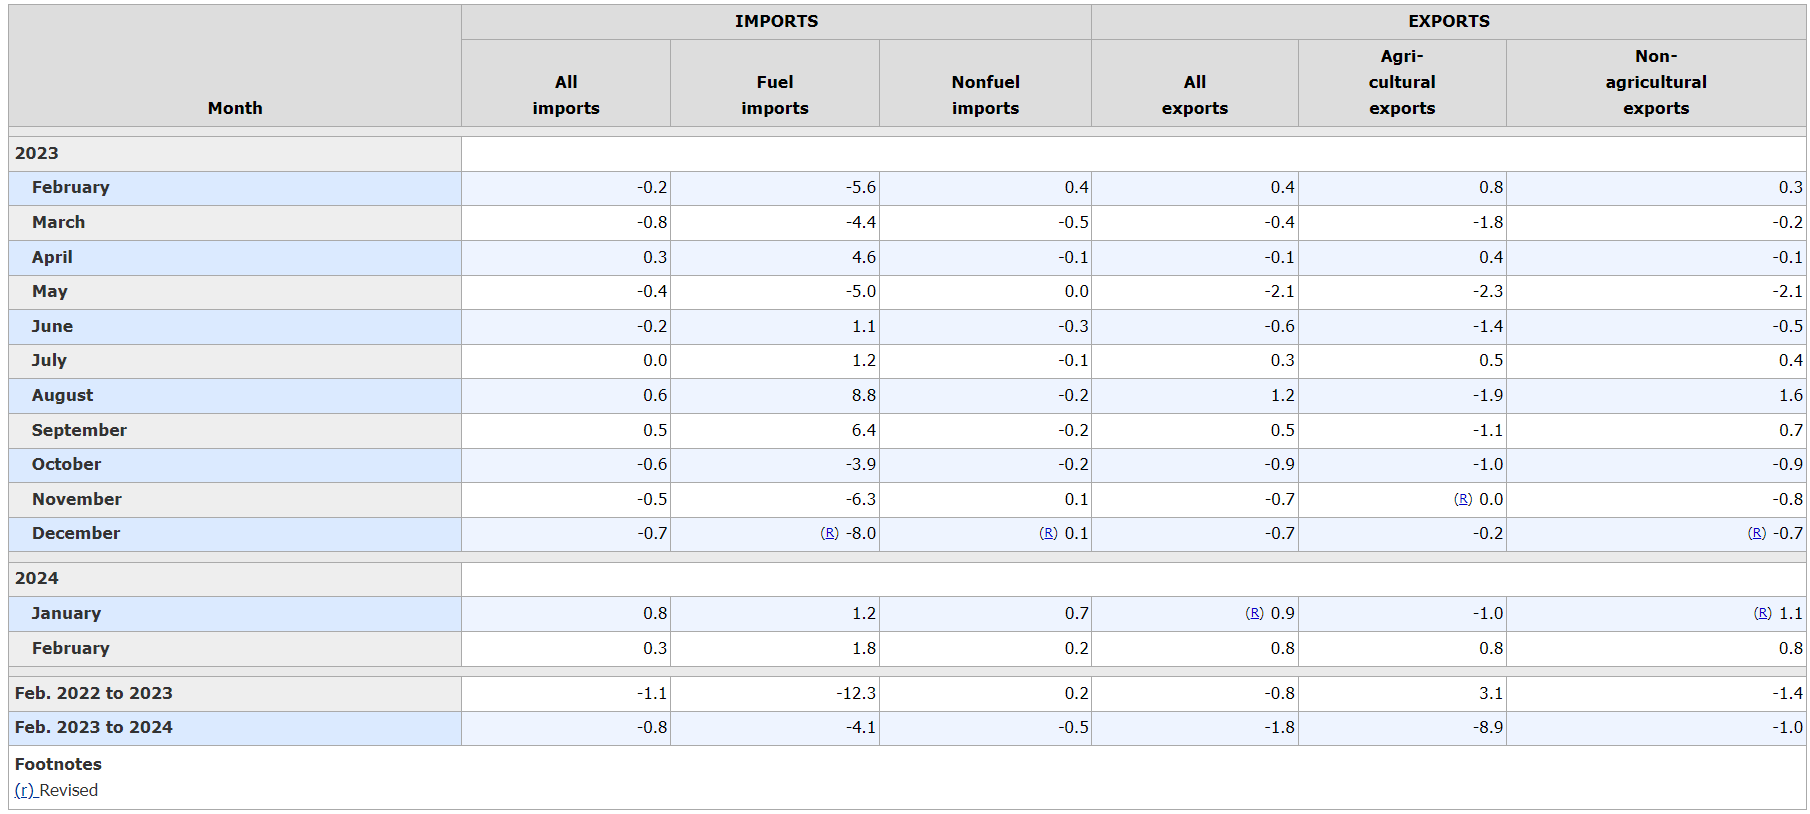
Task: Click the August row label
Action: [x=62, y=395]
